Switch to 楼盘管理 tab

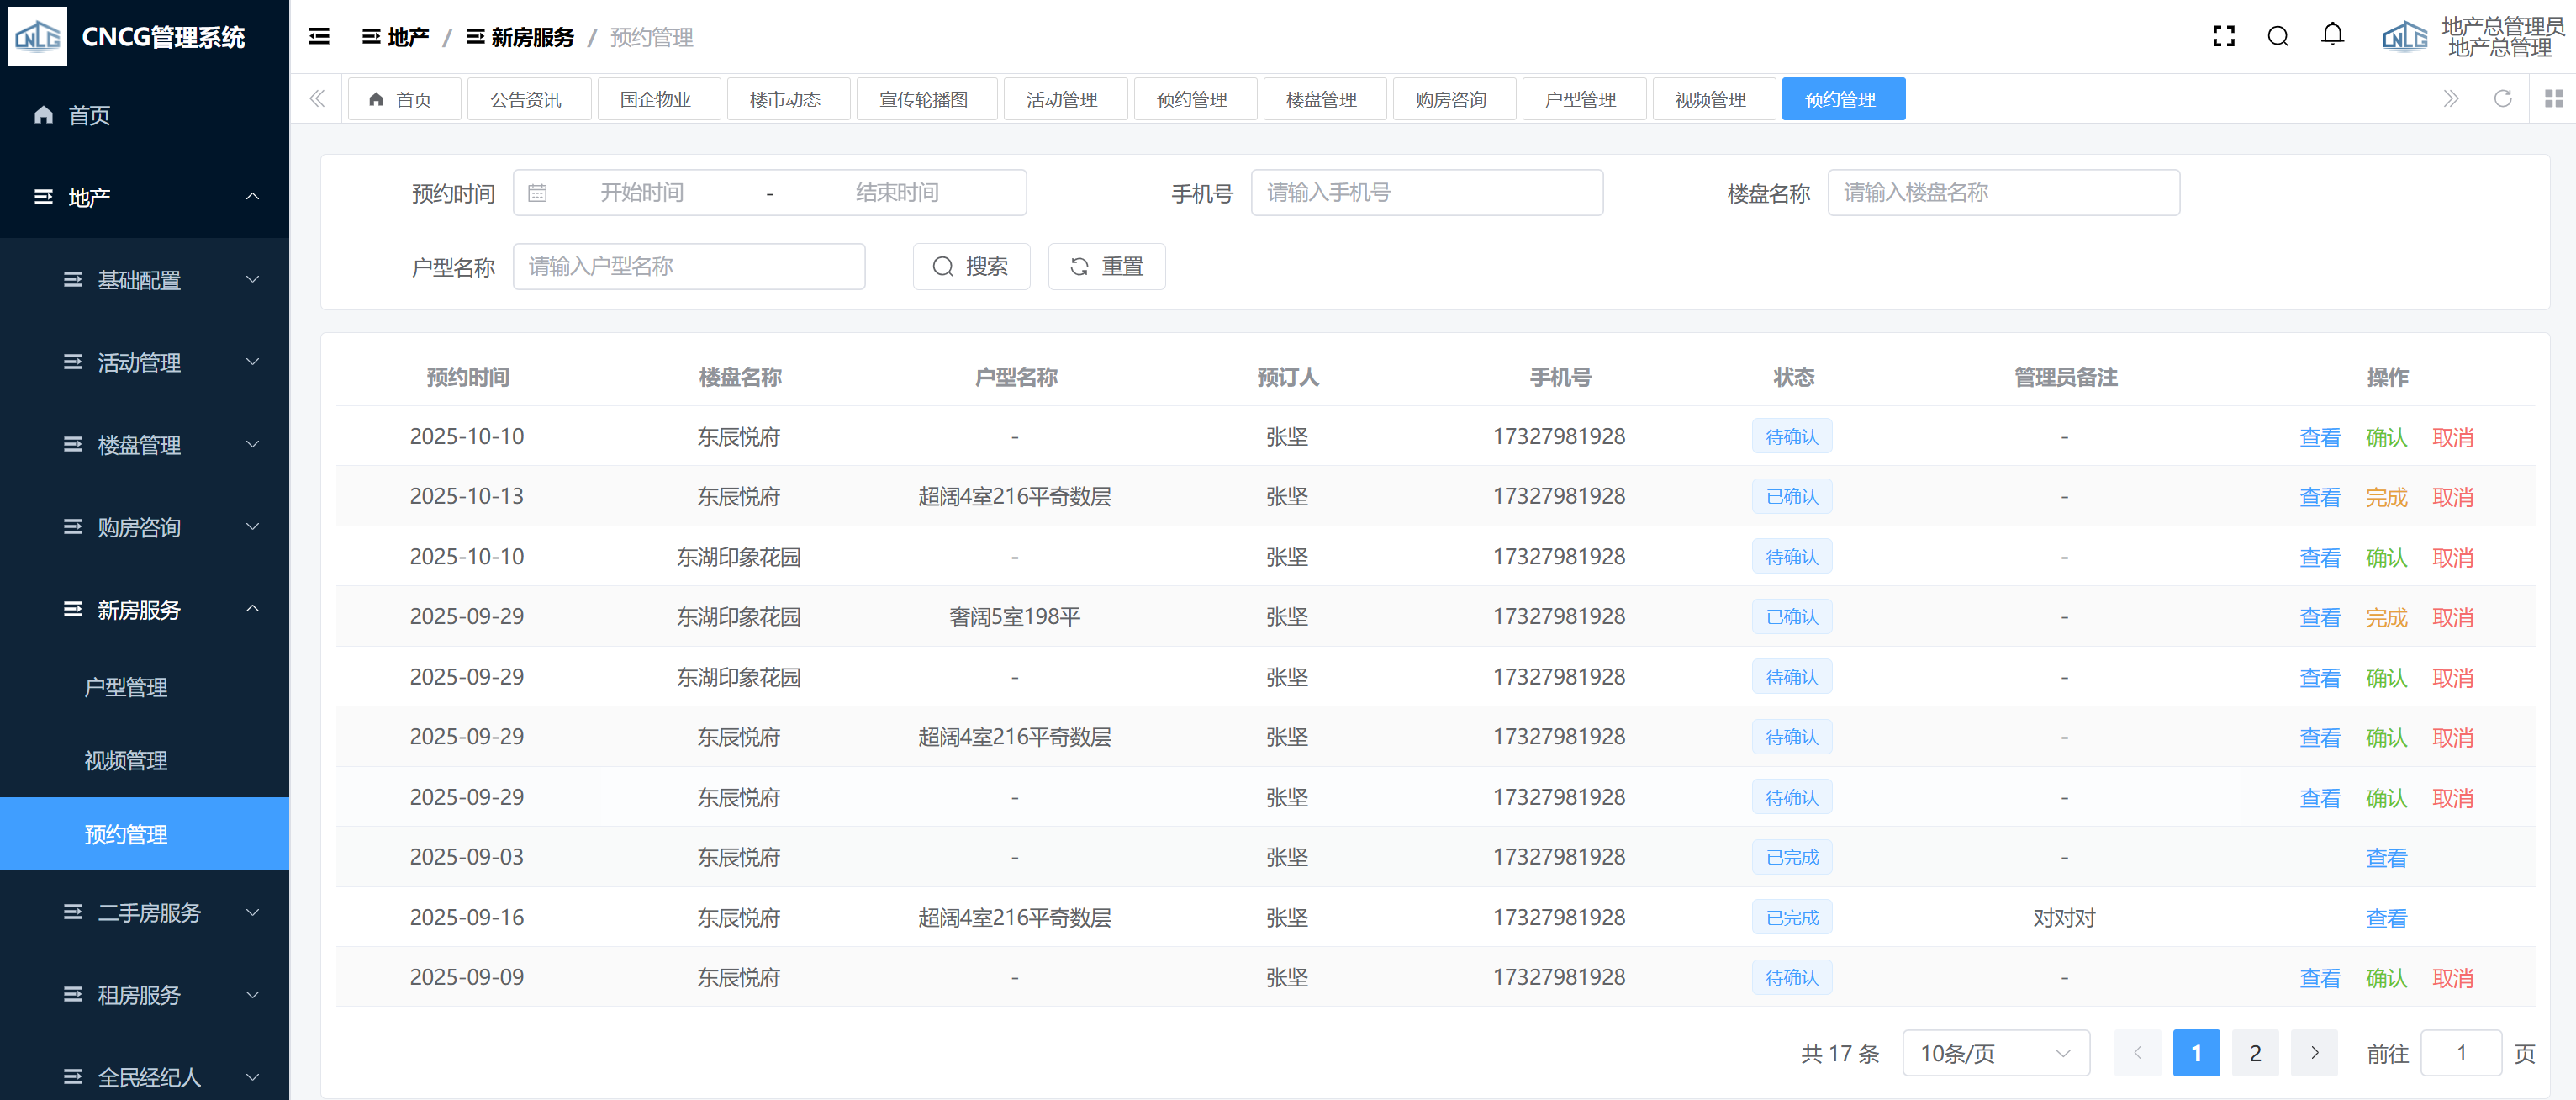(x=1321, y=99)
